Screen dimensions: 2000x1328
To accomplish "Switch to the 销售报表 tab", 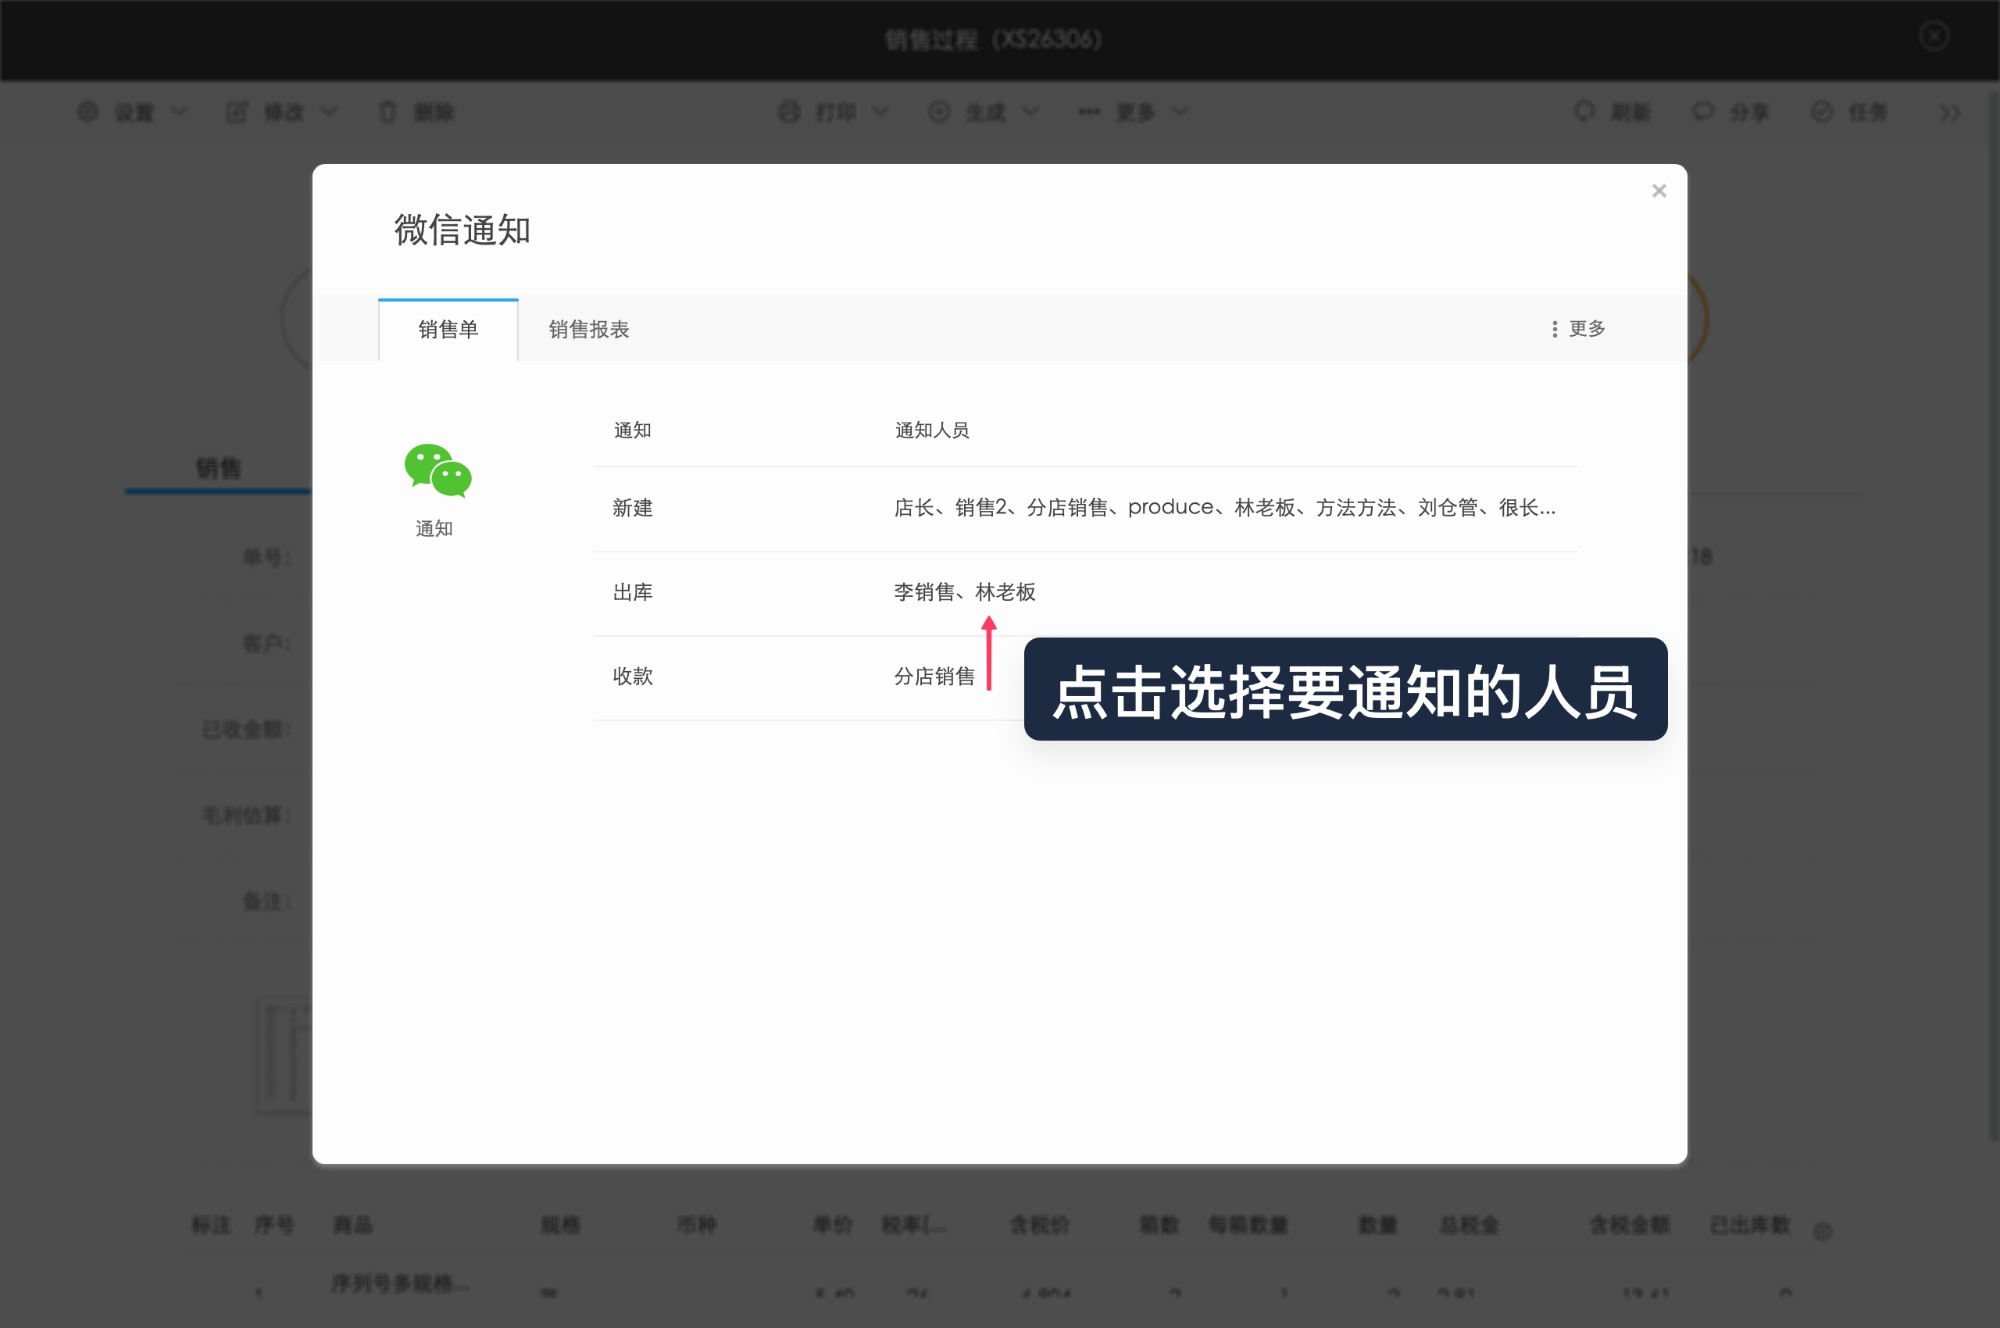I will pyautogui.click(x=588, y=329).
